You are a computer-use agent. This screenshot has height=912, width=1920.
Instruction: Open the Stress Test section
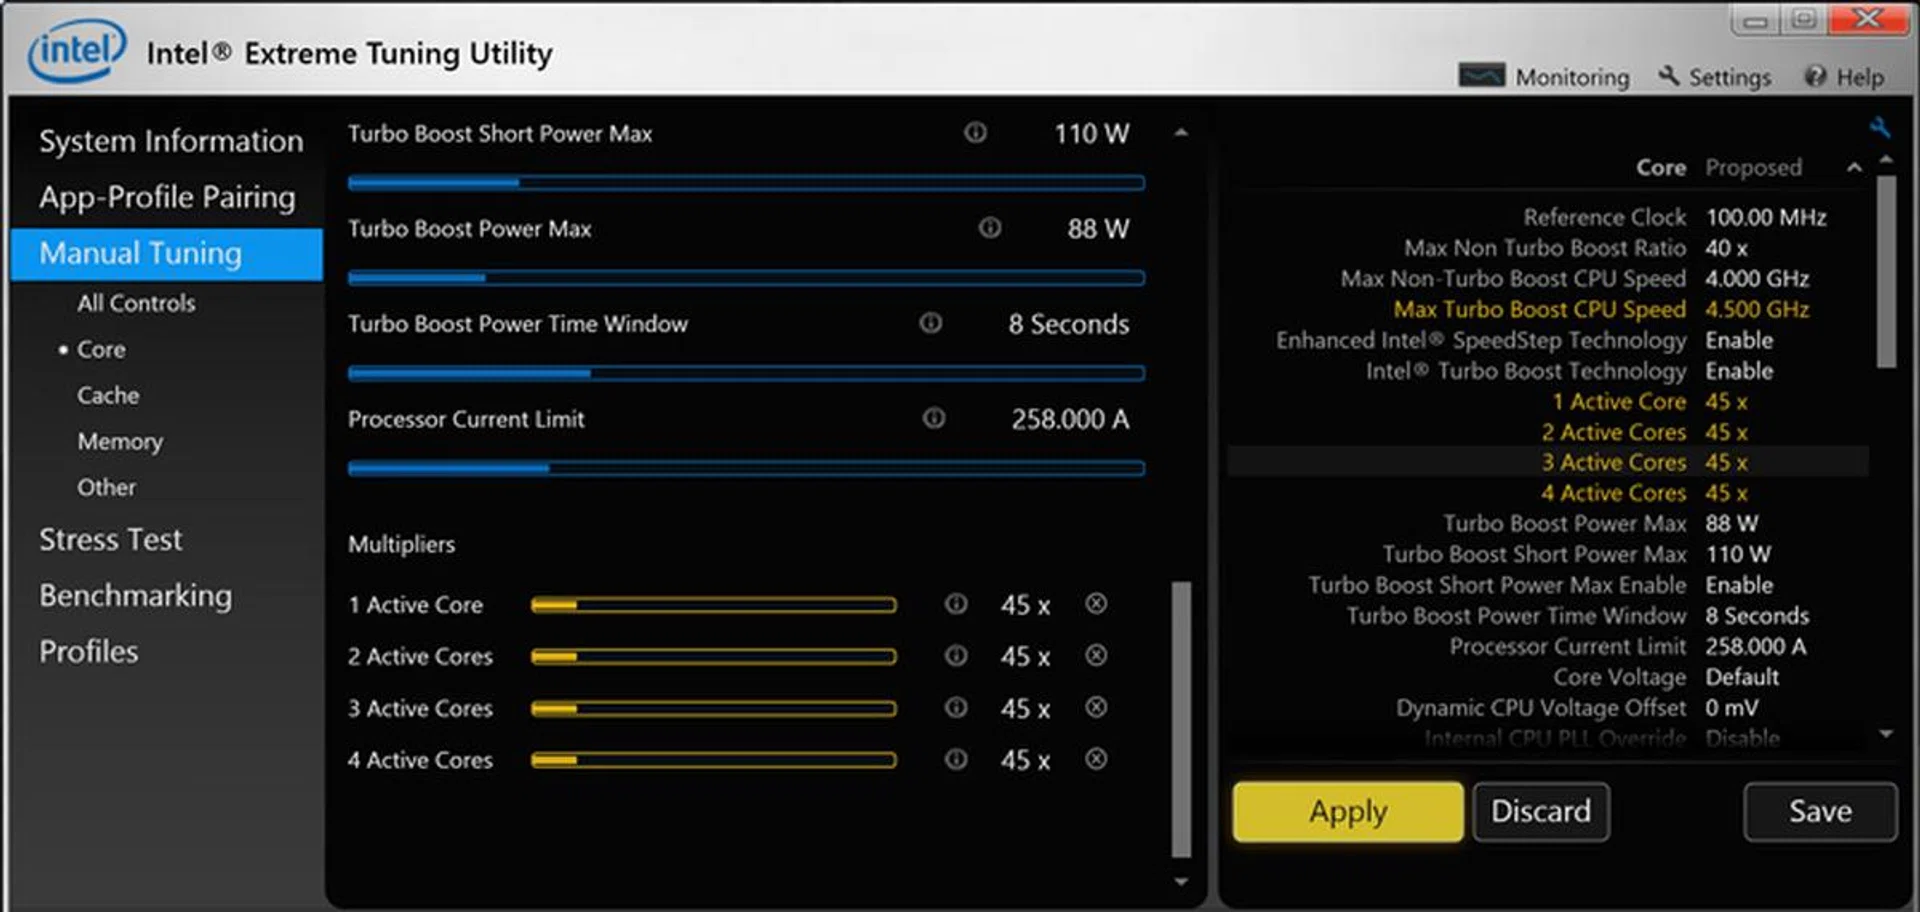pos(110,540)
